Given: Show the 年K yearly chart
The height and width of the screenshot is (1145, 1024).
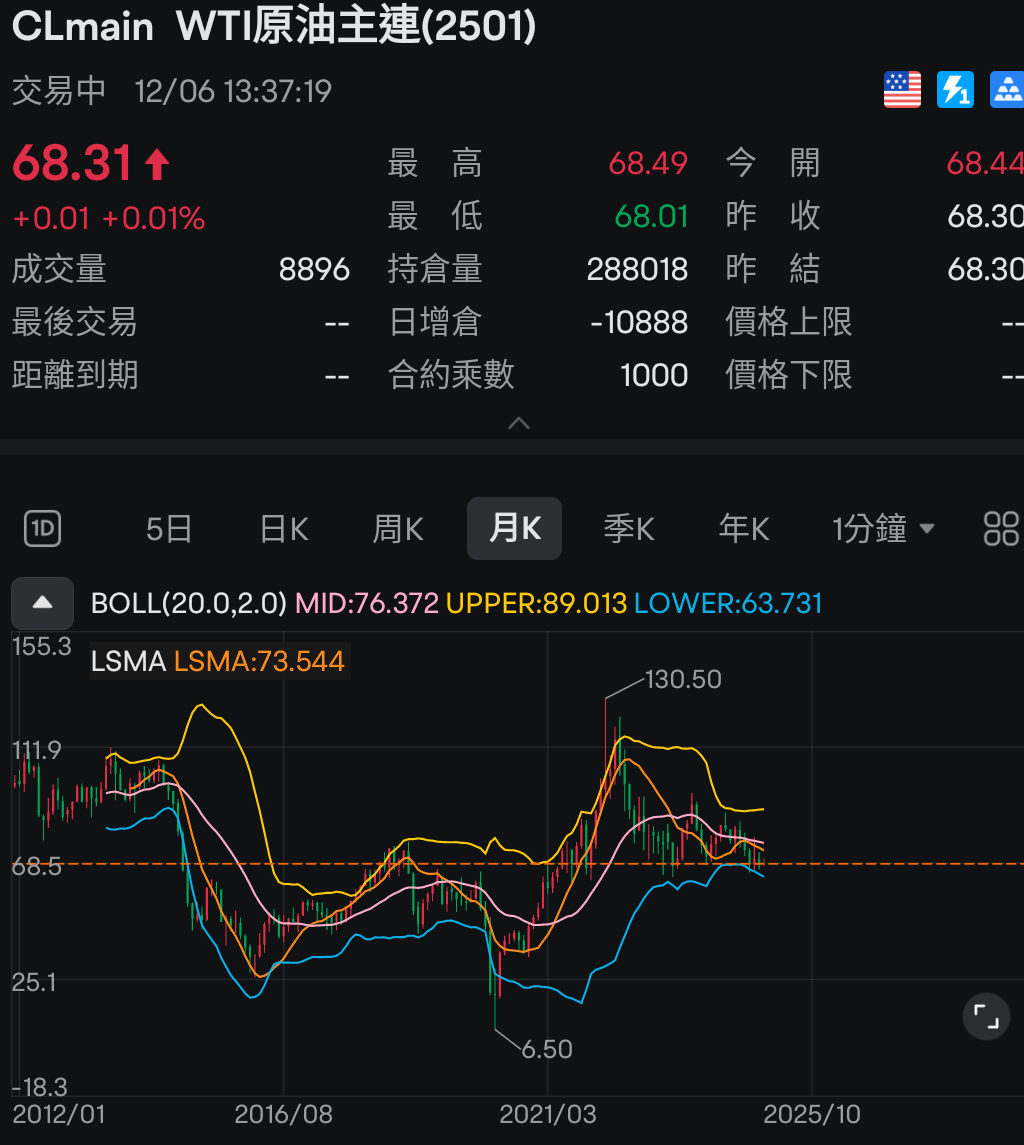Looking at the screenshot, I should 744,528.
